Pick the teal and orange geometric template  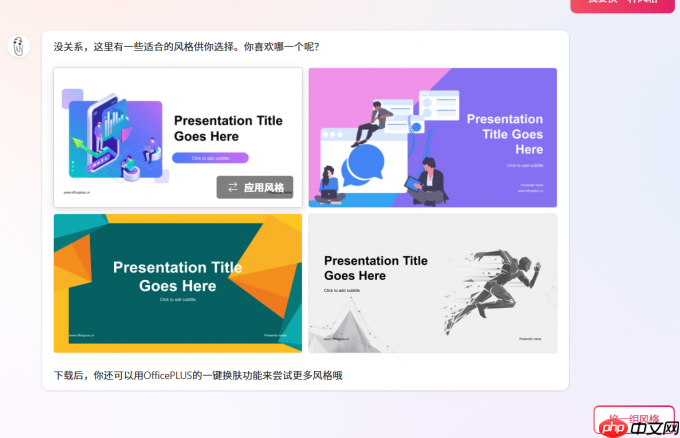pyautogui.click(x=178, y=283)
